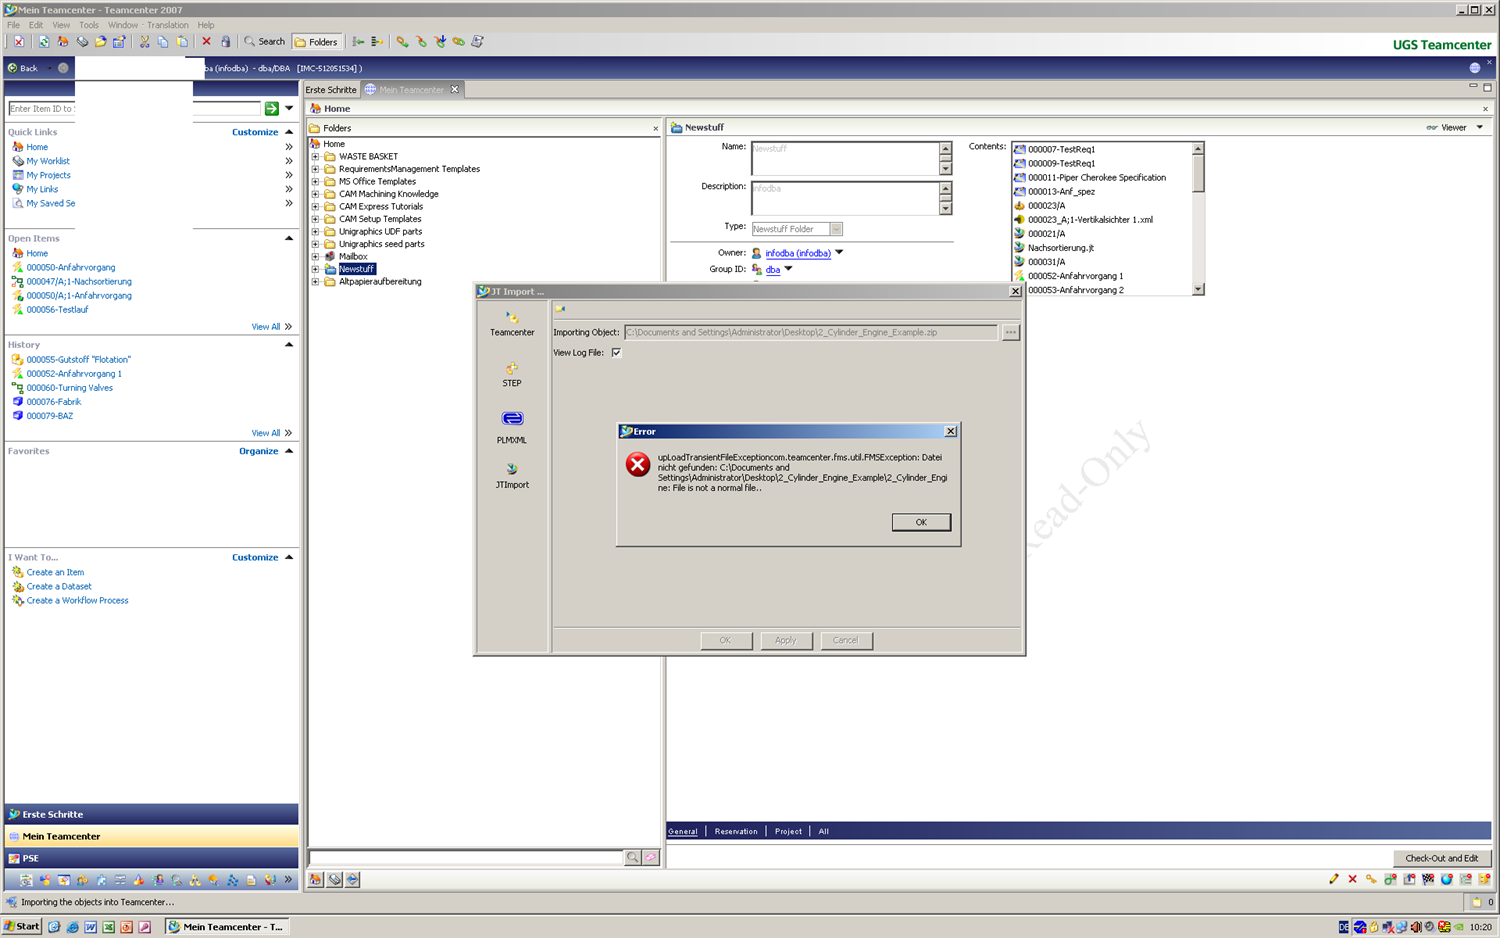
Task: Click the padlock icon in main toolbar
Action: point(225,42)
